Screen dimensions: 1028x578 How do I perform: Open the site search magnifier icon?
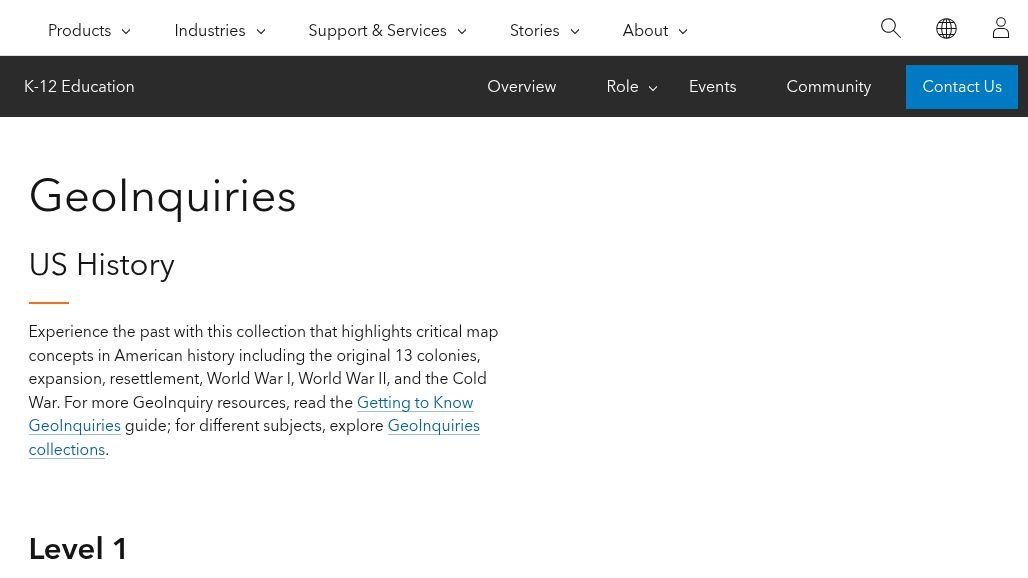(x=890, y=28)
